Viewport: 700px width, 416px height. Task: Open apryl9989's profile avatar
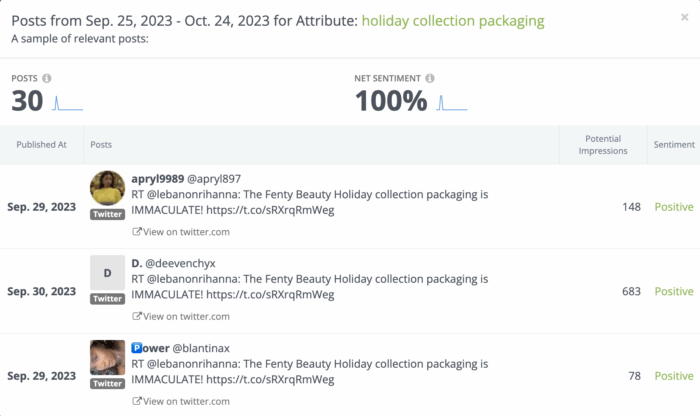(x=108, y=188)
